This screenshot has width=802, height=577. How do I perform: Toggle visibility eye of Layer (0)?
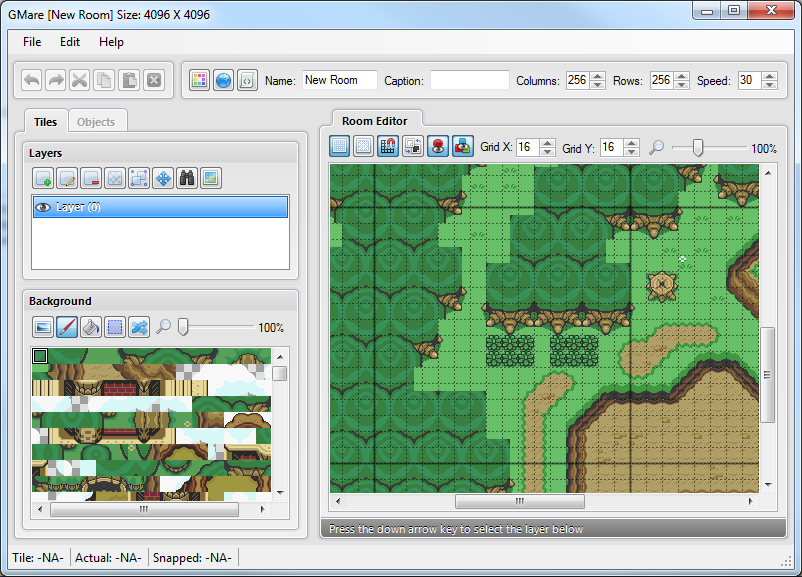pyautogui.click(x=43, y=207)
